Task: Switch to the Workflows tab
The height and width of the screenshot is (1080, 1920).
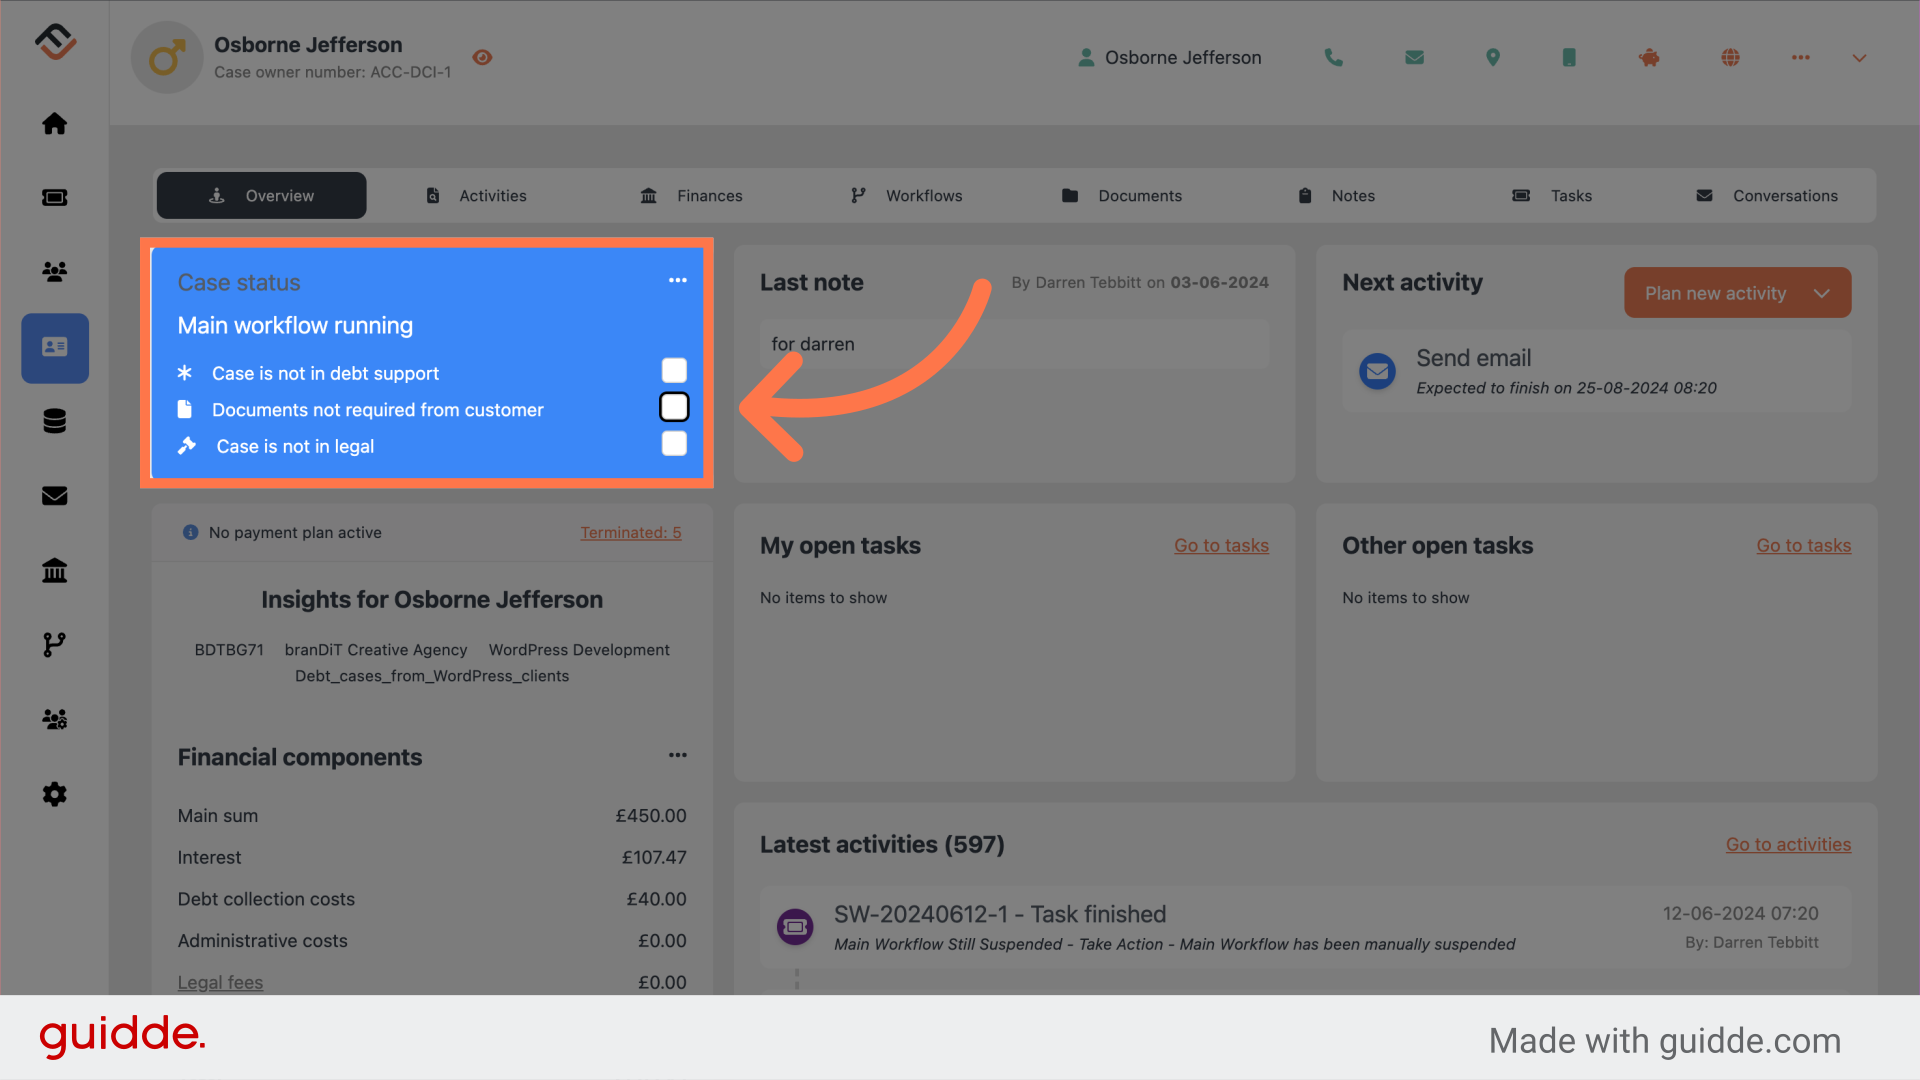Action: tap(906, 196)
